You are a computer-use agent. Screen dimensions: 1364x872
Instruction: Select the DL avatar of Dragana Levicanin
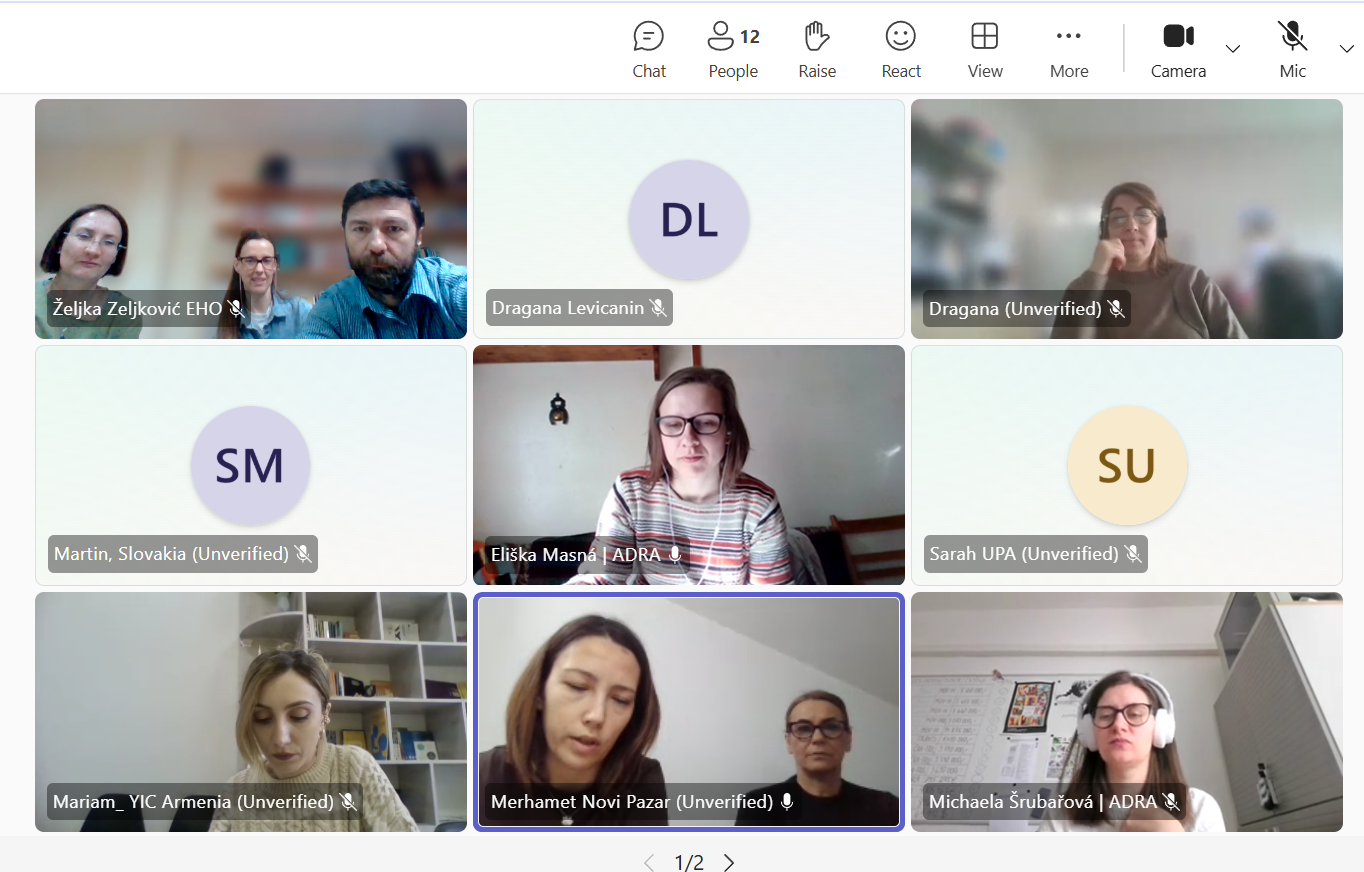tap(689, 220)
